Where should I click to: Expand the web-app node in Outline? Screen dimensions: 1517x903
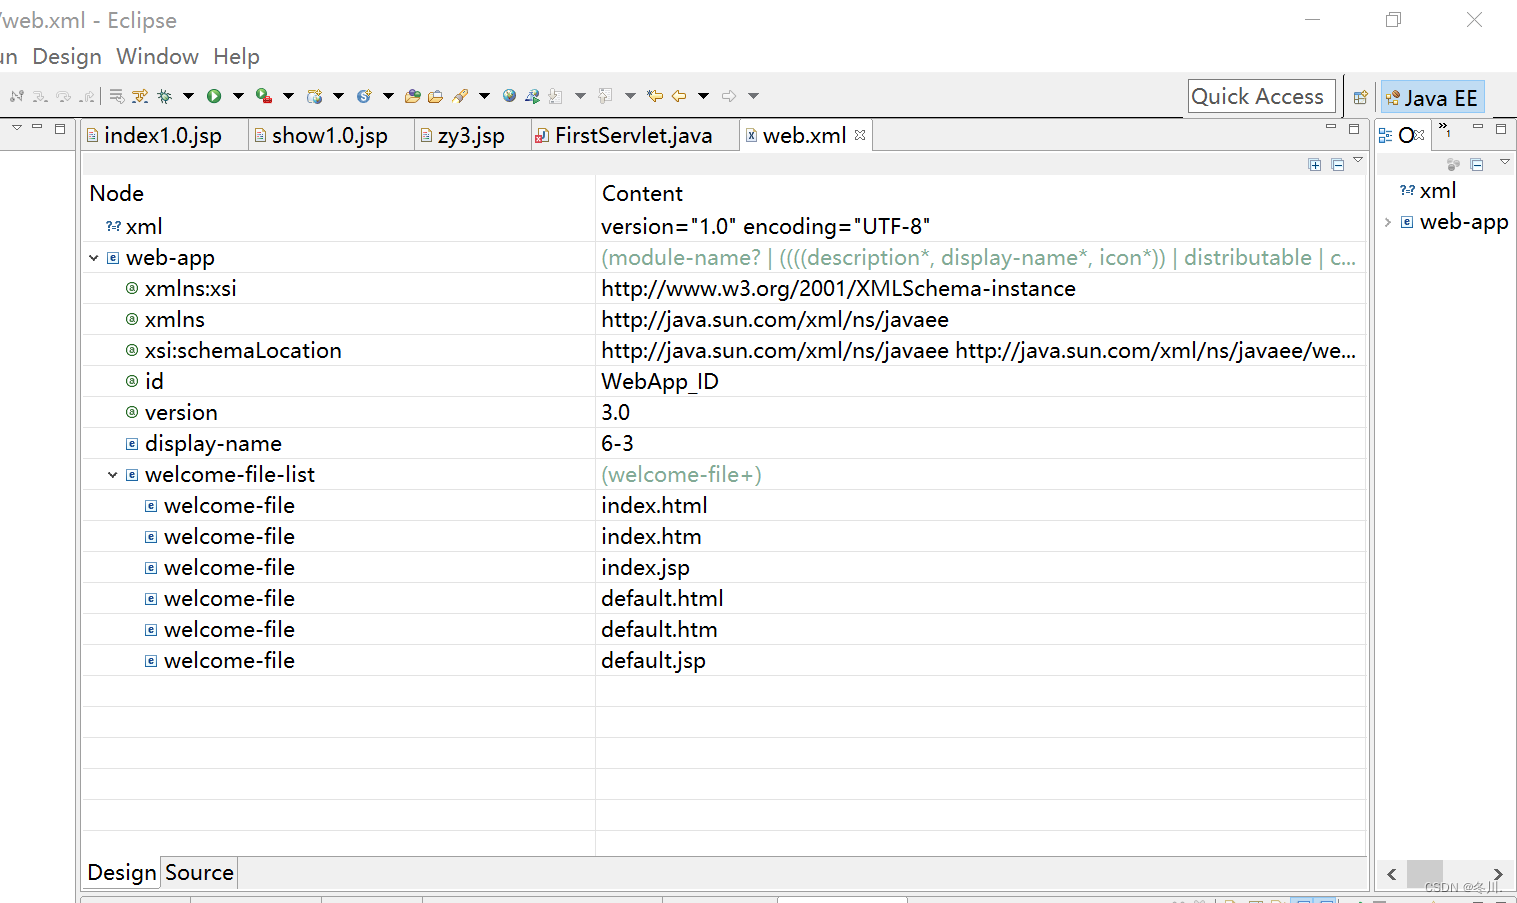(1388, 222)
